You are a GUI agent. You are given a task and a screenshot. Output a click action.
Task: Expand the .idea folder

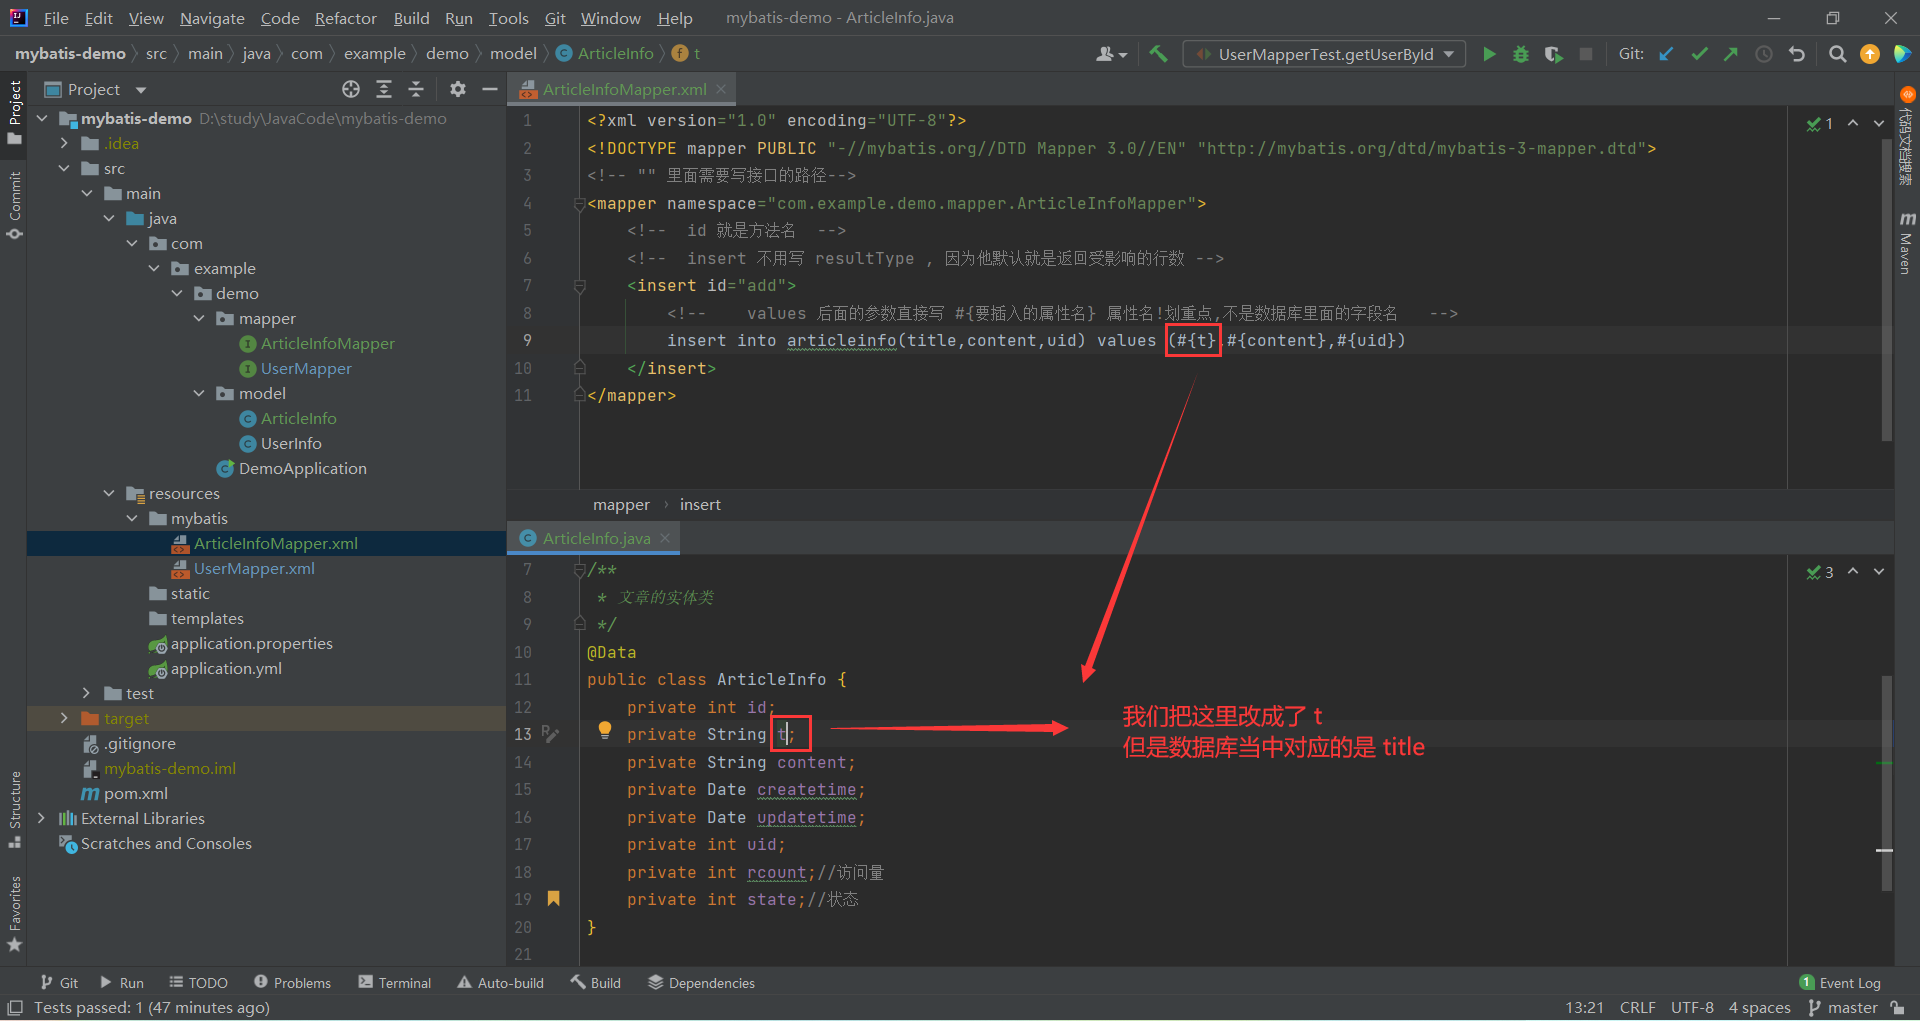point(65,143)
